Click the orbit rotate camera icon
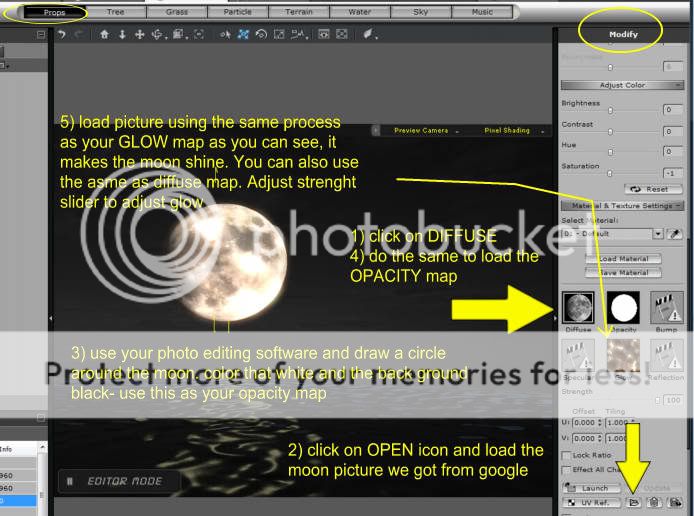 [x=261, y=35]
